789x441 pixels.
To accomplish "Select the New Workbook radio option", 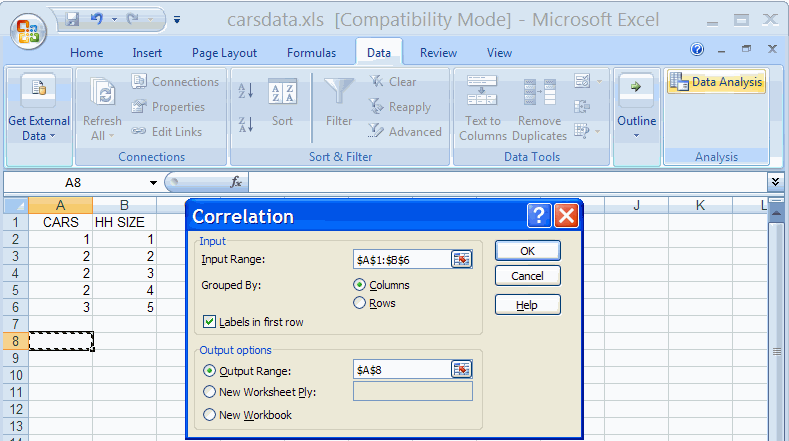I will pyautogui.click(x=210, y=414).
